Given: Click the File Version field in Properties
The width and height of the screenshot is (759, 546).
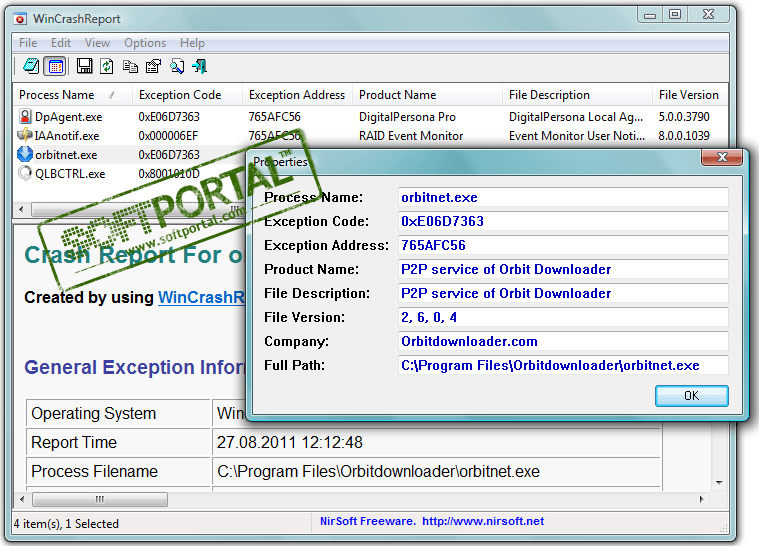Looking at the screenshot, I should [x=563, y=317].
